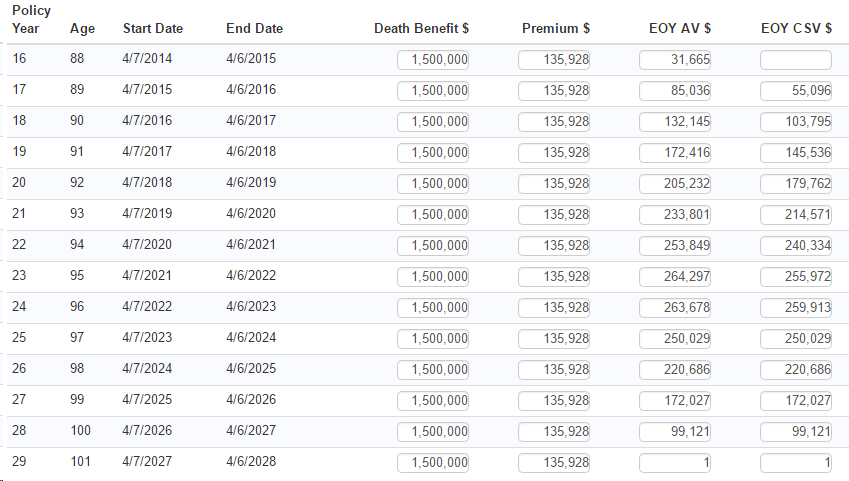Click the Death Benefit field for policy year 20
Image resolution: width=849 pixels, height=481 pixels.
[433, 184]
